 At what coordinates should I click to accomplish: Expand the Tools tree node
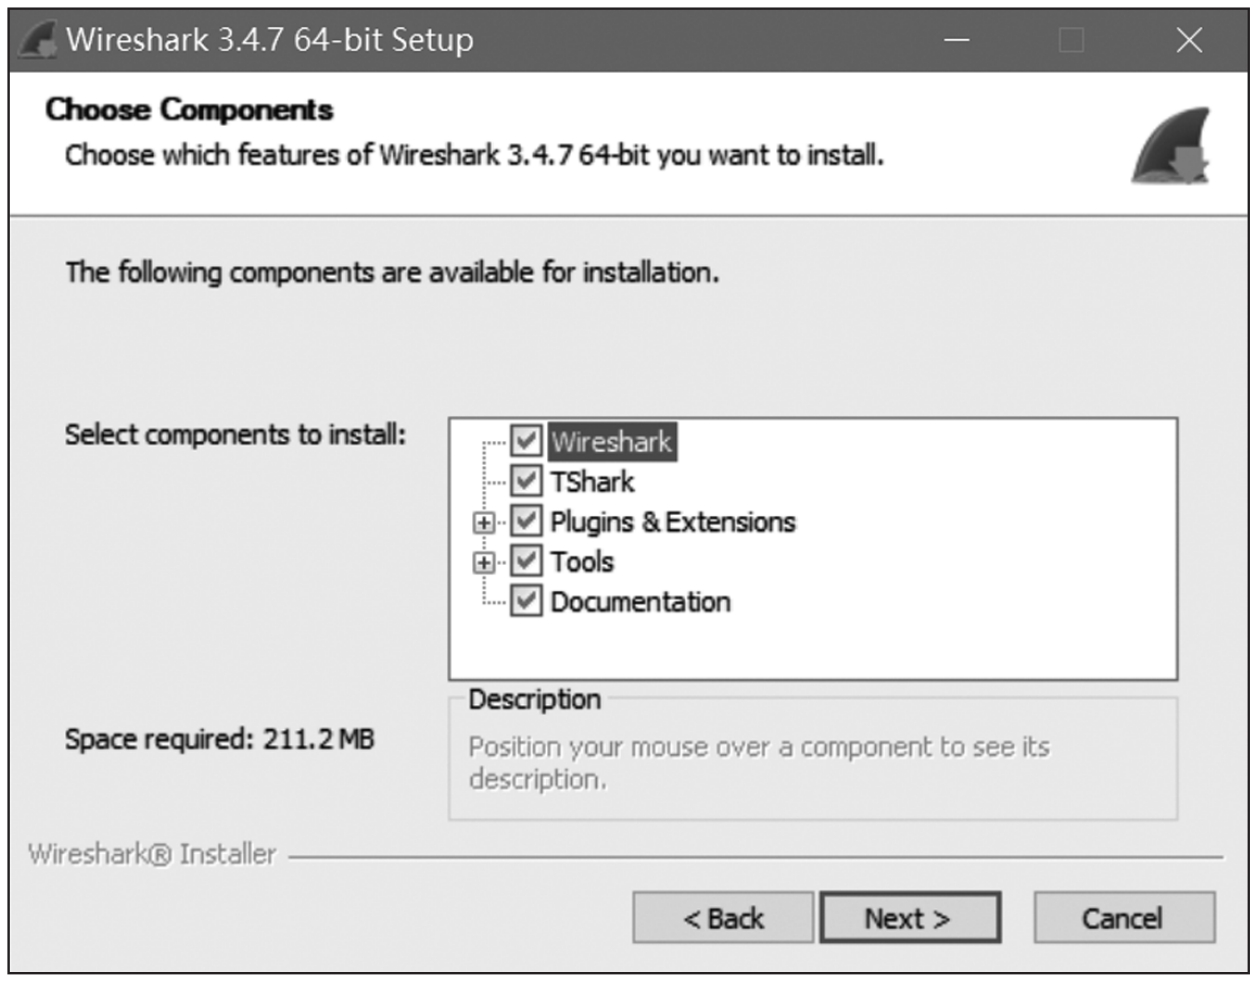coord(484,562)
